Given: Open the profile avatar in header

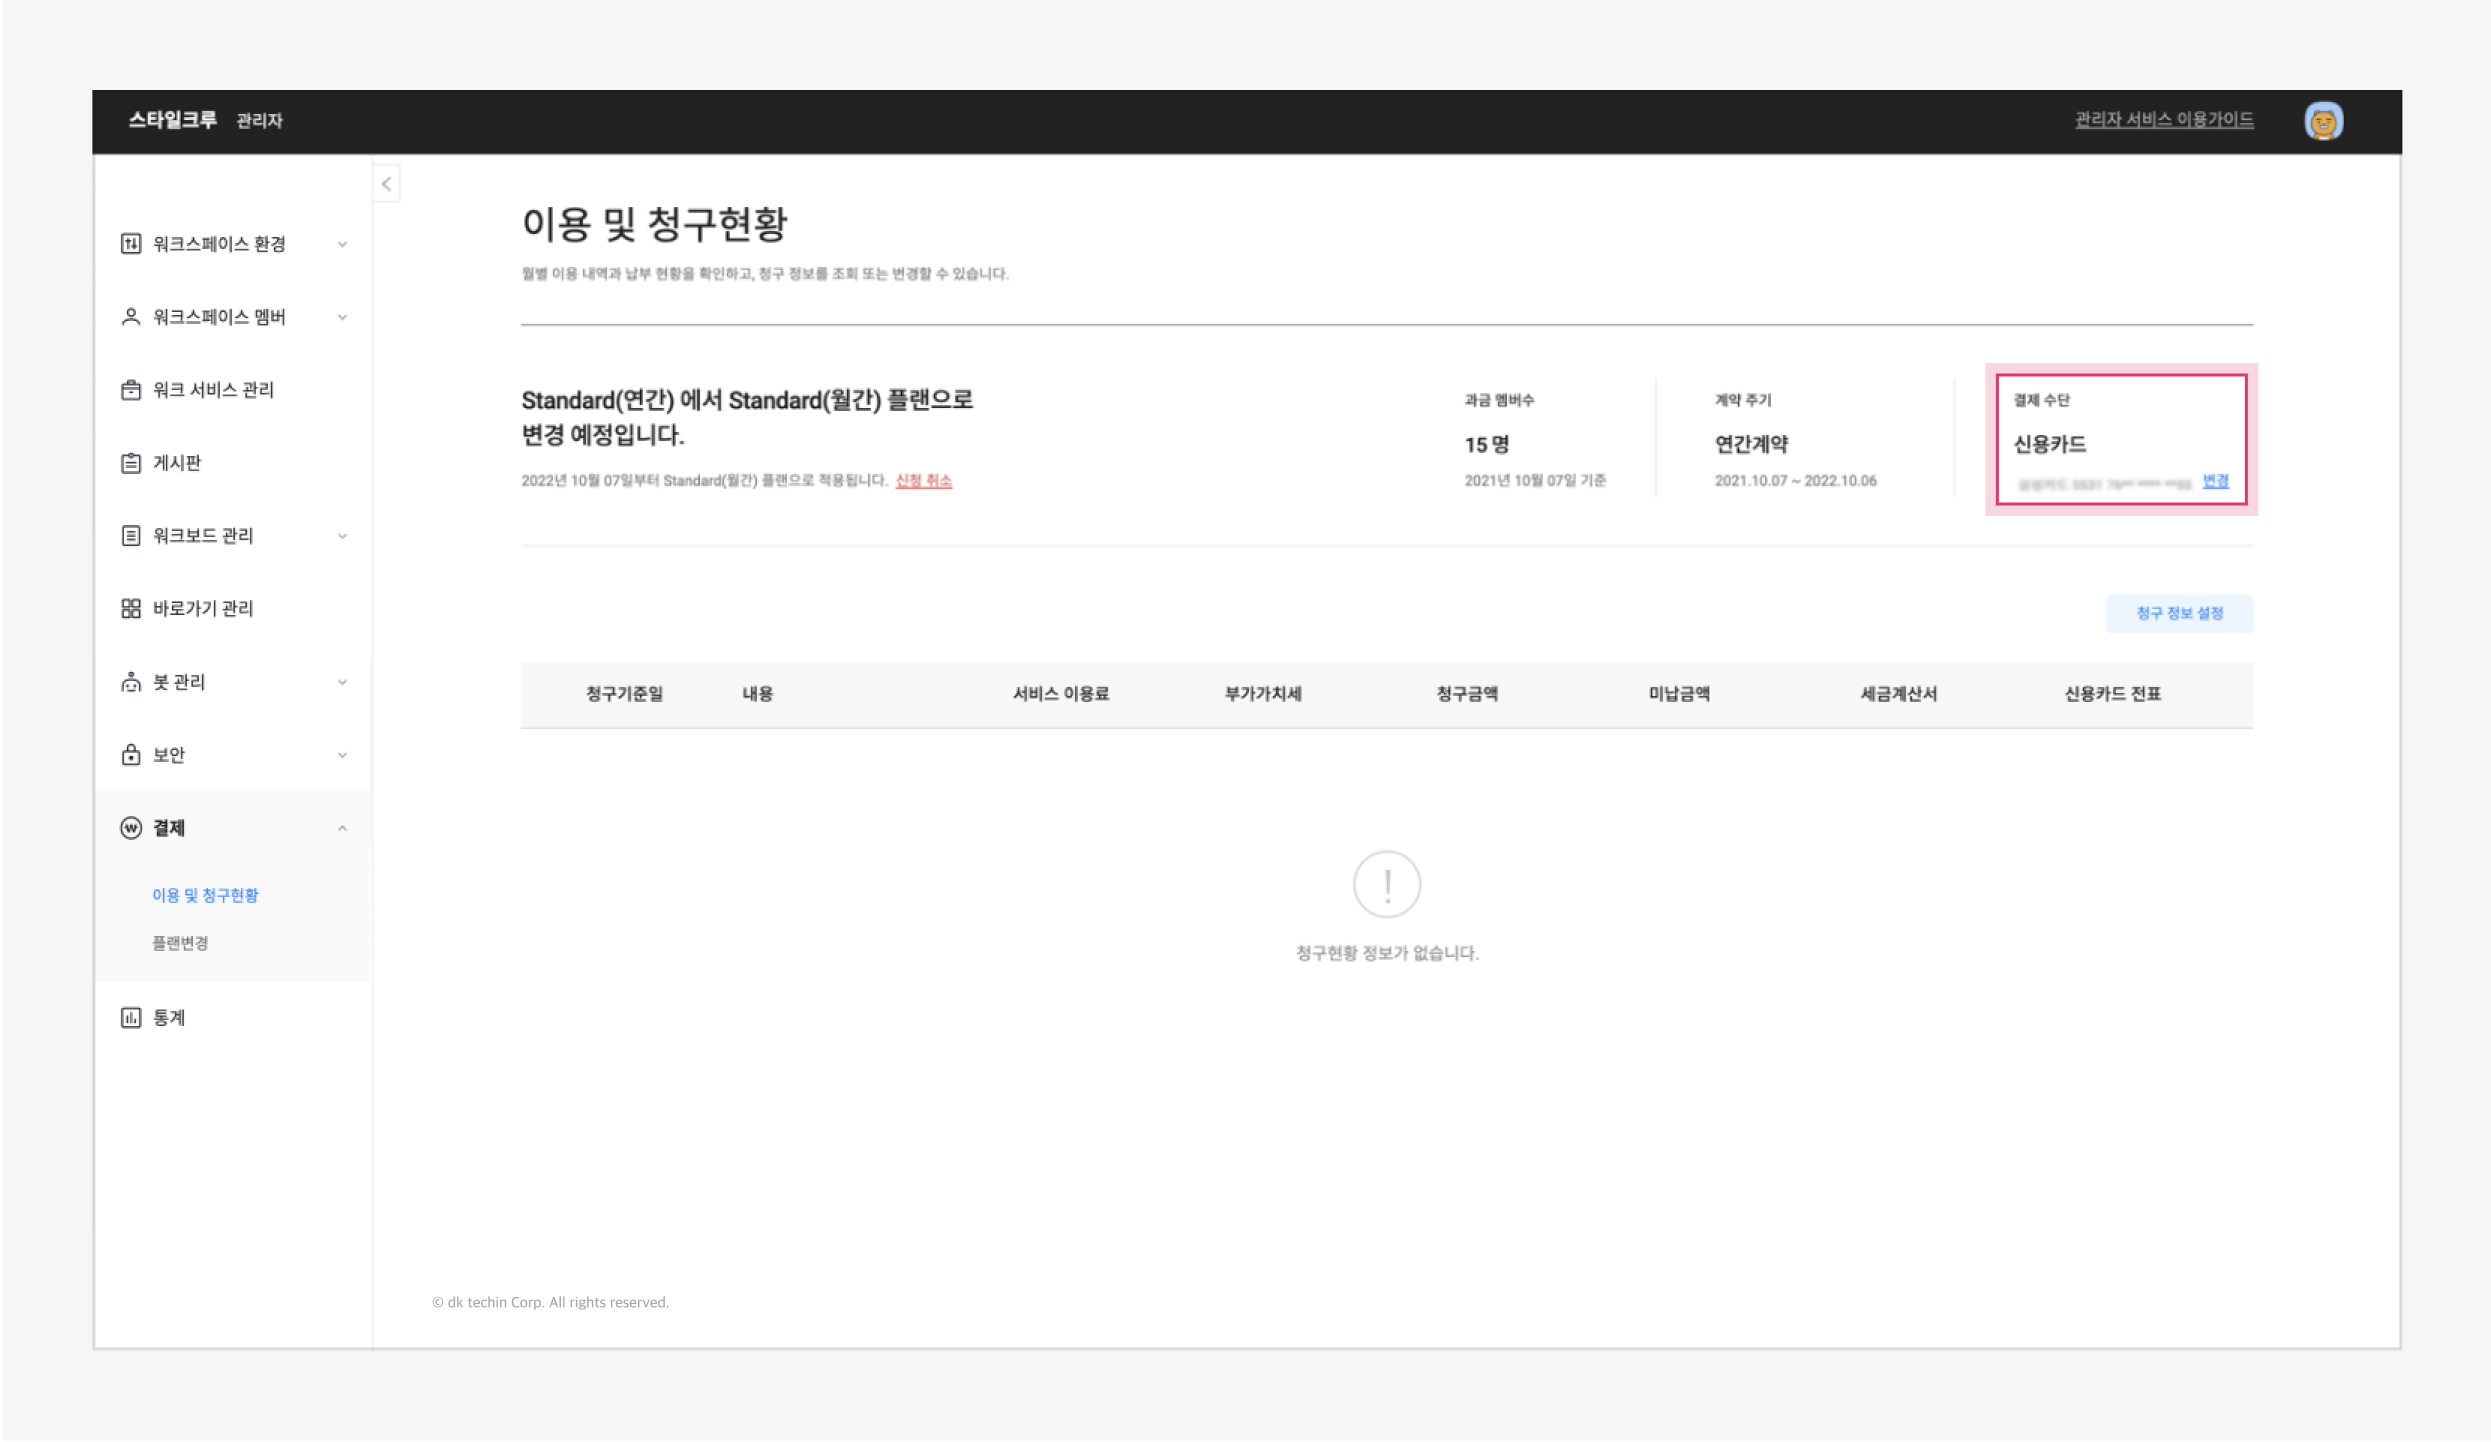Looking at the screenshot, I should click(x=2323, y=121).
